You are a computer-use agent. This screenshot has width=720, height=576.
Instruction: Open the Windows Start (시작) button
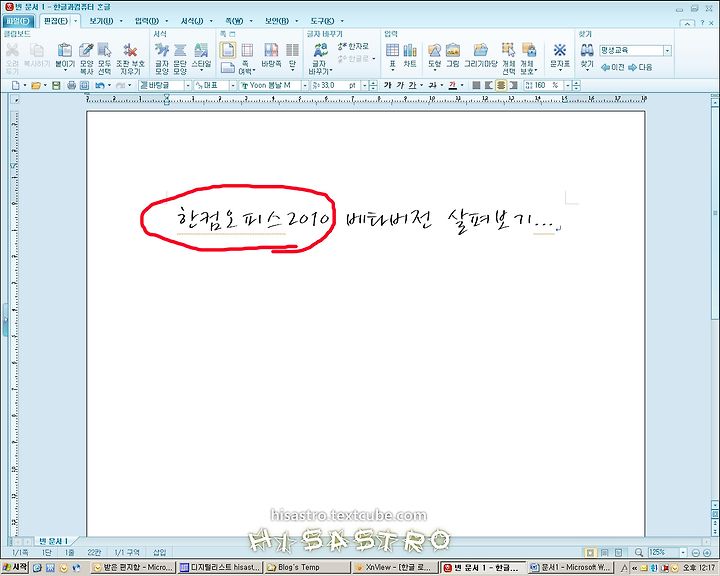tap(15, 568)
